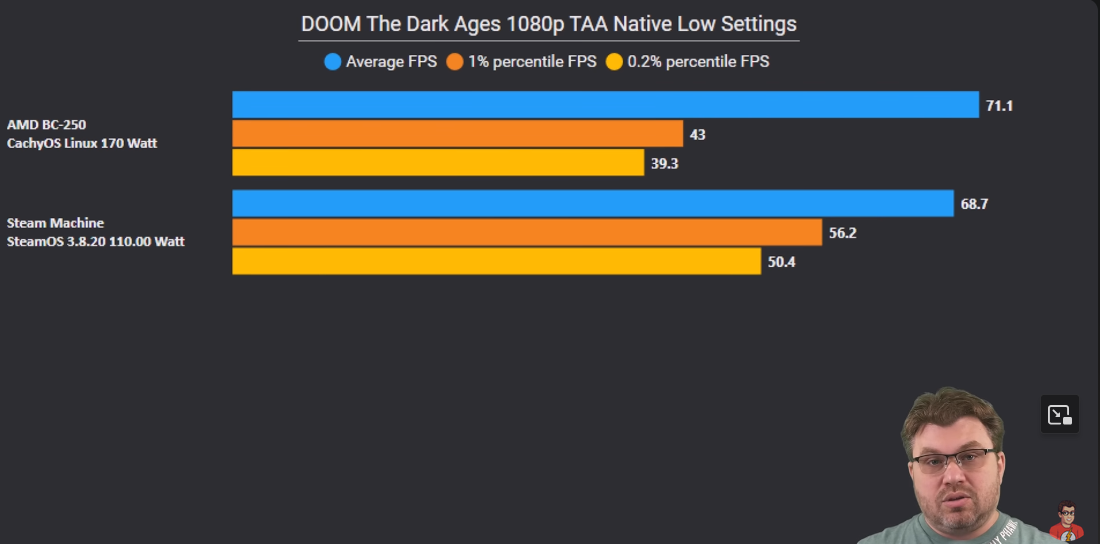The image size is (1100, 544).
Task: Click the chart title DOOM The Dark Ages
Action: click(549, 24)
